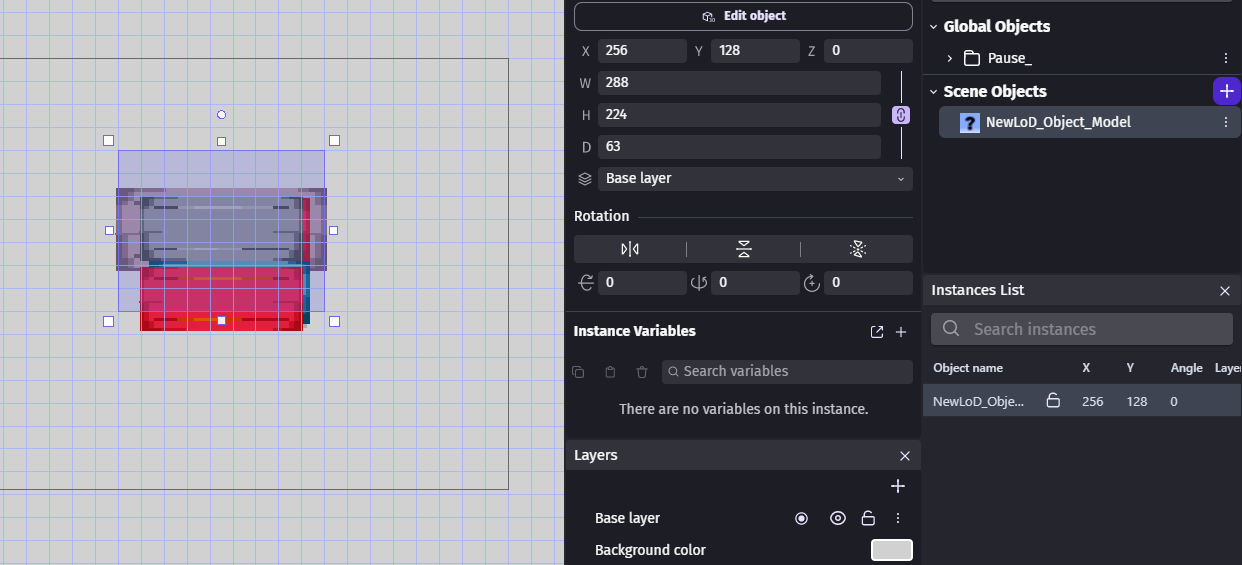This screenshot has height=565, width=1242.
Task: Click the NewLoD_Object_Model question mark thumbnail
Action: [x=970, y=122]
